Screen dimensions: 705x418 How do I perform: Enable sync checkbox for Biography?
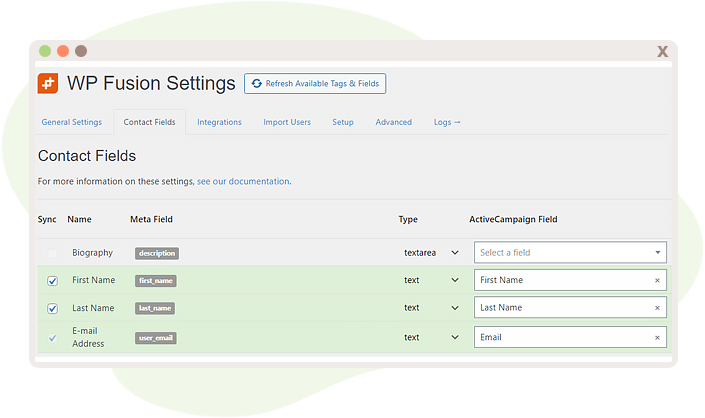(x=52, y=253)
